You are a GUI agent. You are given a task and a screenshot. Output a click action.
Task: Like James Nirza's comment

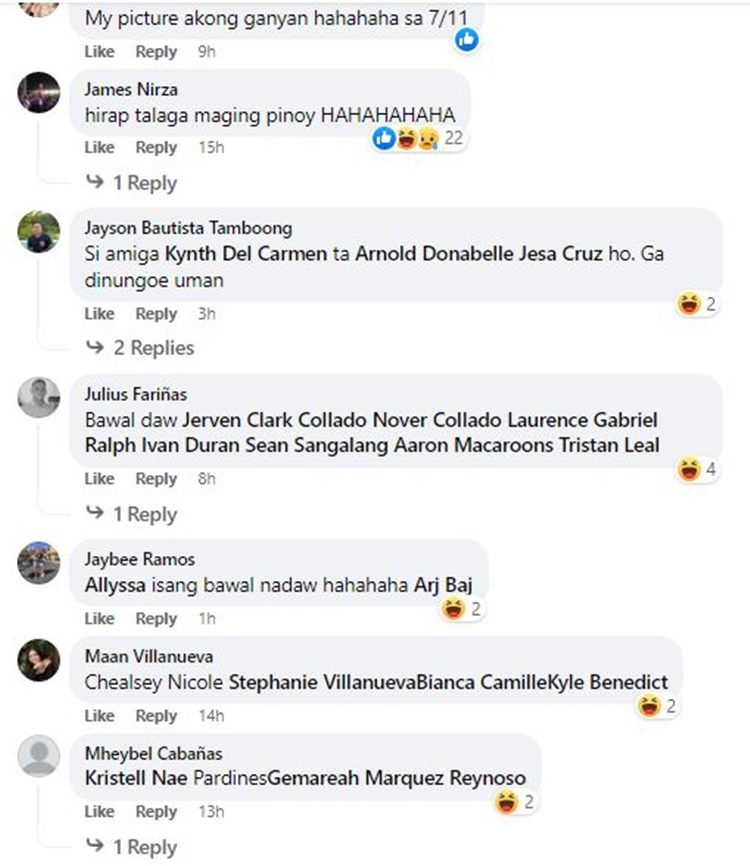pyautogui.click(x=99, y=147)
